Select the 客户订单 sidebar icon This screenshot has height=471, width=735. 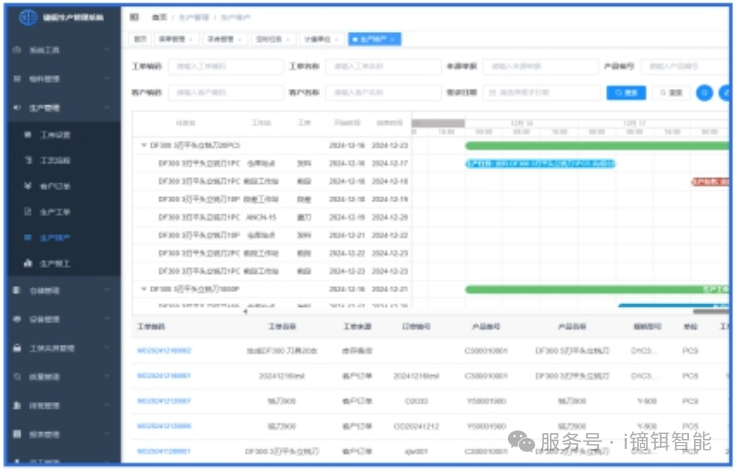(x=28, y=186)
